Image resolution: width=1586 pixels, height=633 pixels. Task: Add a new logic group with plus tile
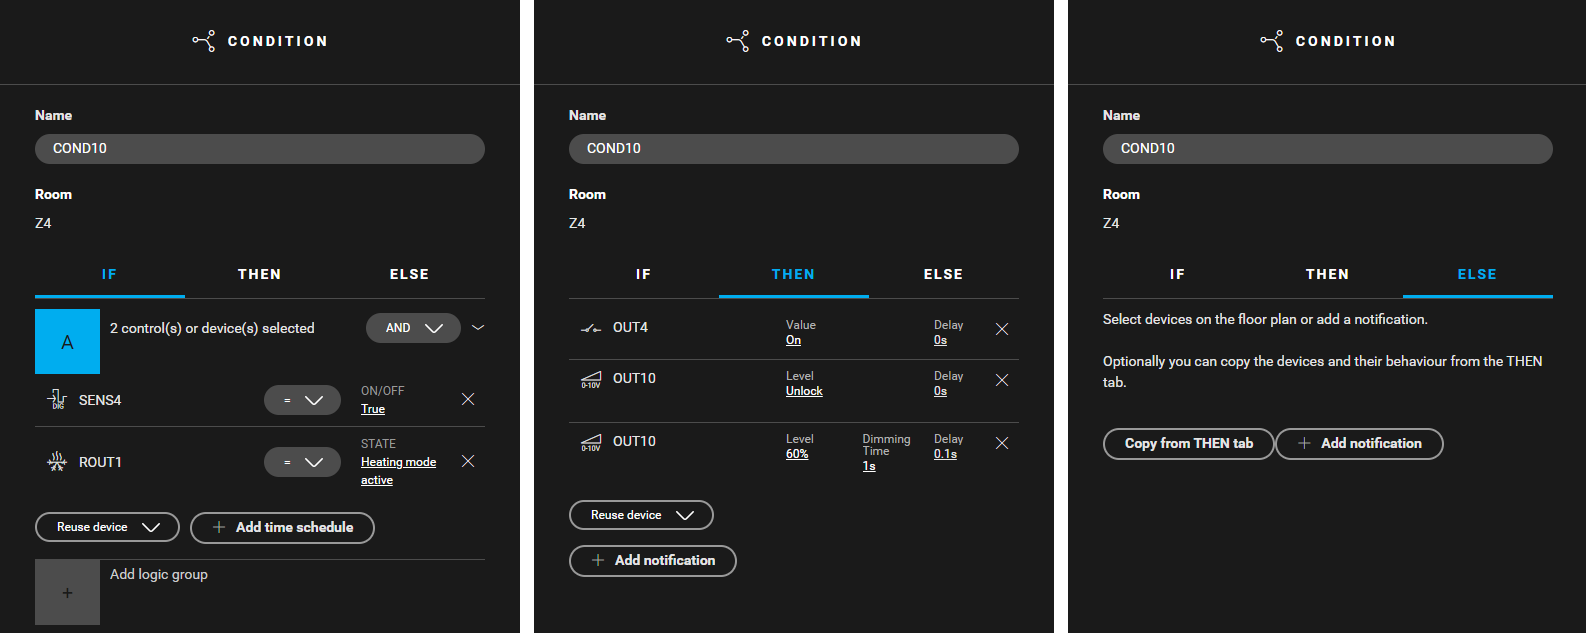tap(67, 592)
